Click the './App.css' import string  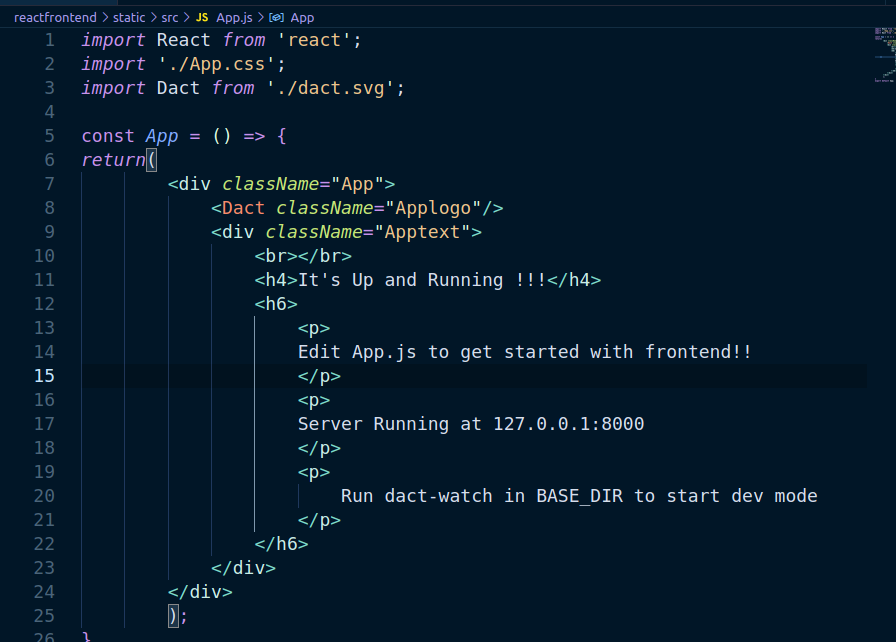[x=217, y=64]
